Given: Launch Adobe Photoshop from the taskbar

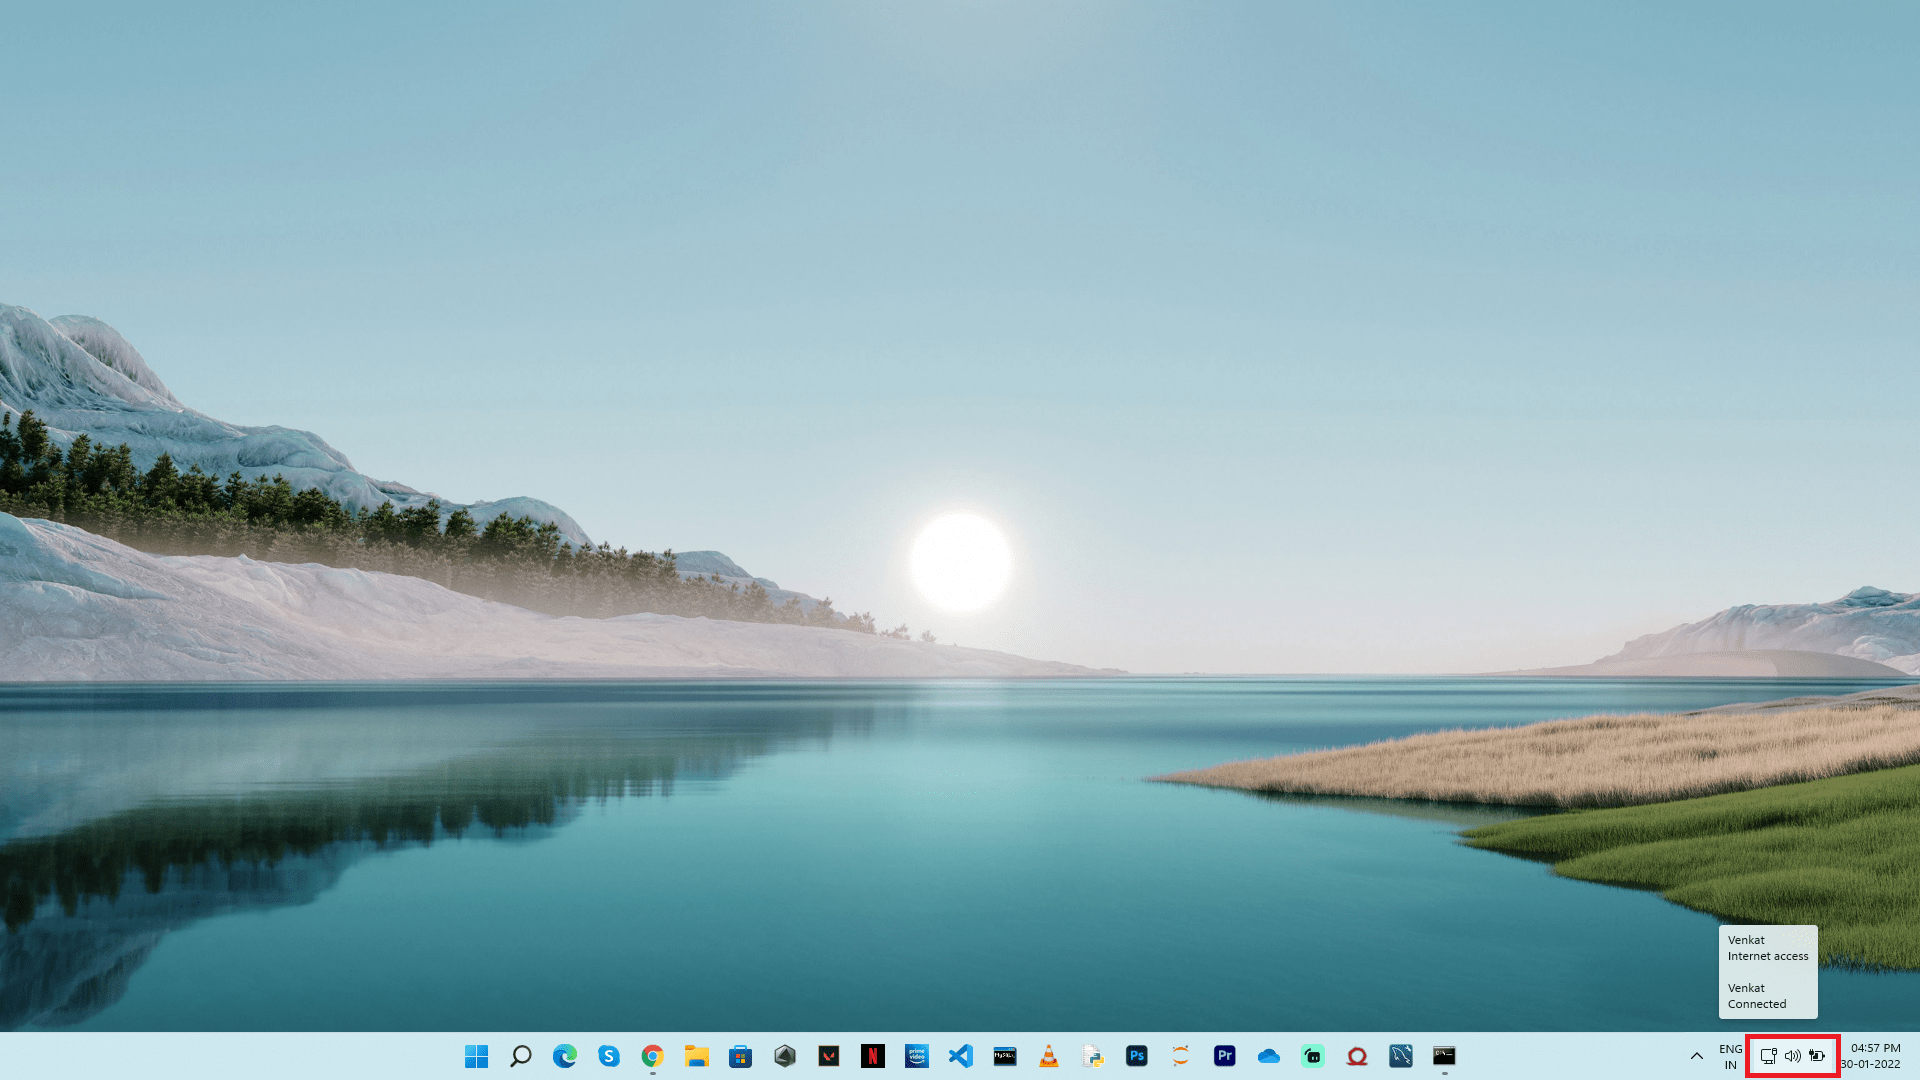Looking at the screenshot, I should [1135, 1055].
